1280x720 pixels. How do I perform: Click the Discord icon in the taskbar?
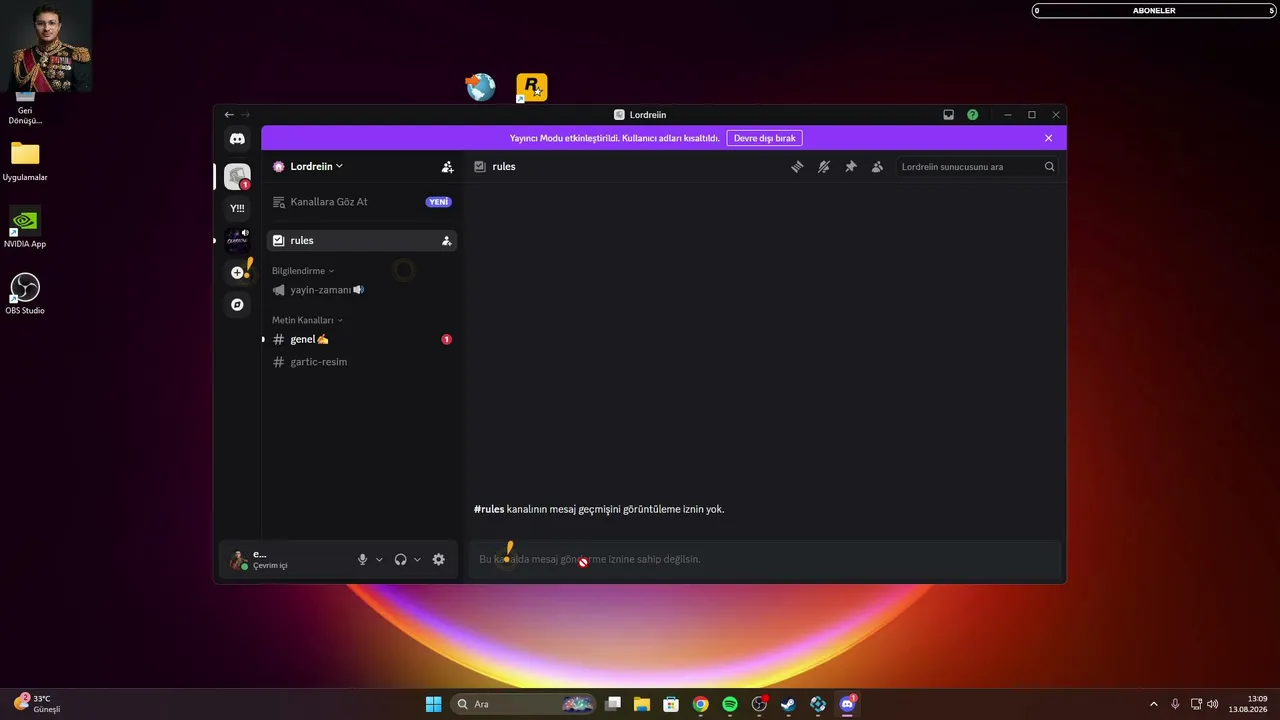(847, 704)
